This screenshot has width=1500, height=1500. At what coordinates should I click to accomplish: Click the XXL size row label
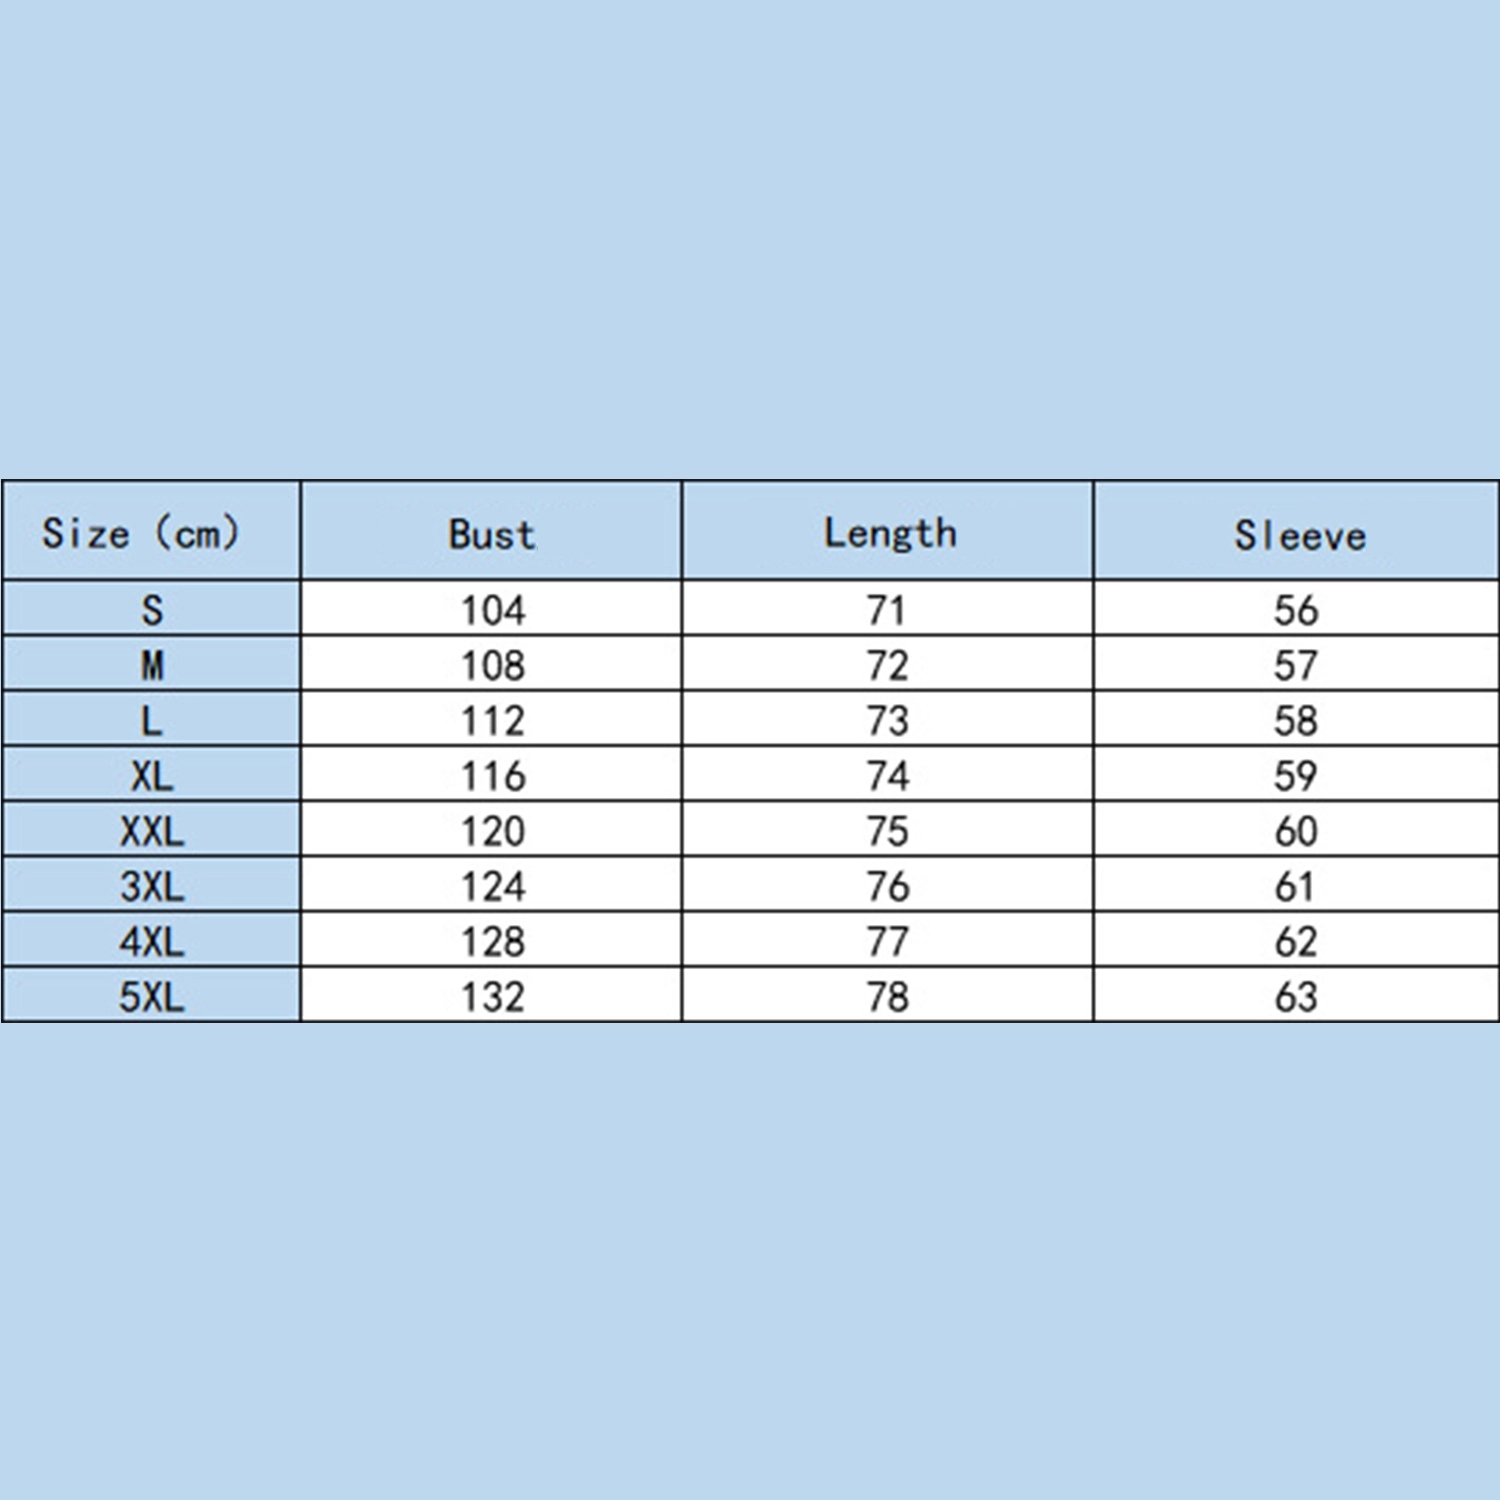pos(152,831)
